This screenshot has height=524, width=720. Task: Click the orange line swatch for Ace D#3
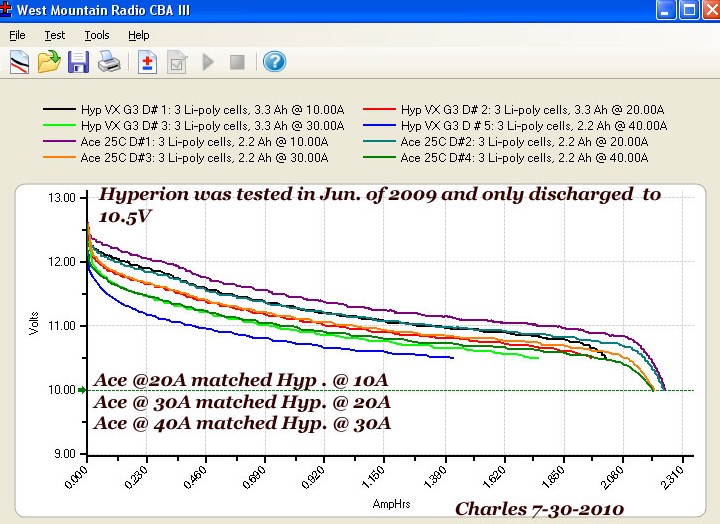(x=59, y=158)
